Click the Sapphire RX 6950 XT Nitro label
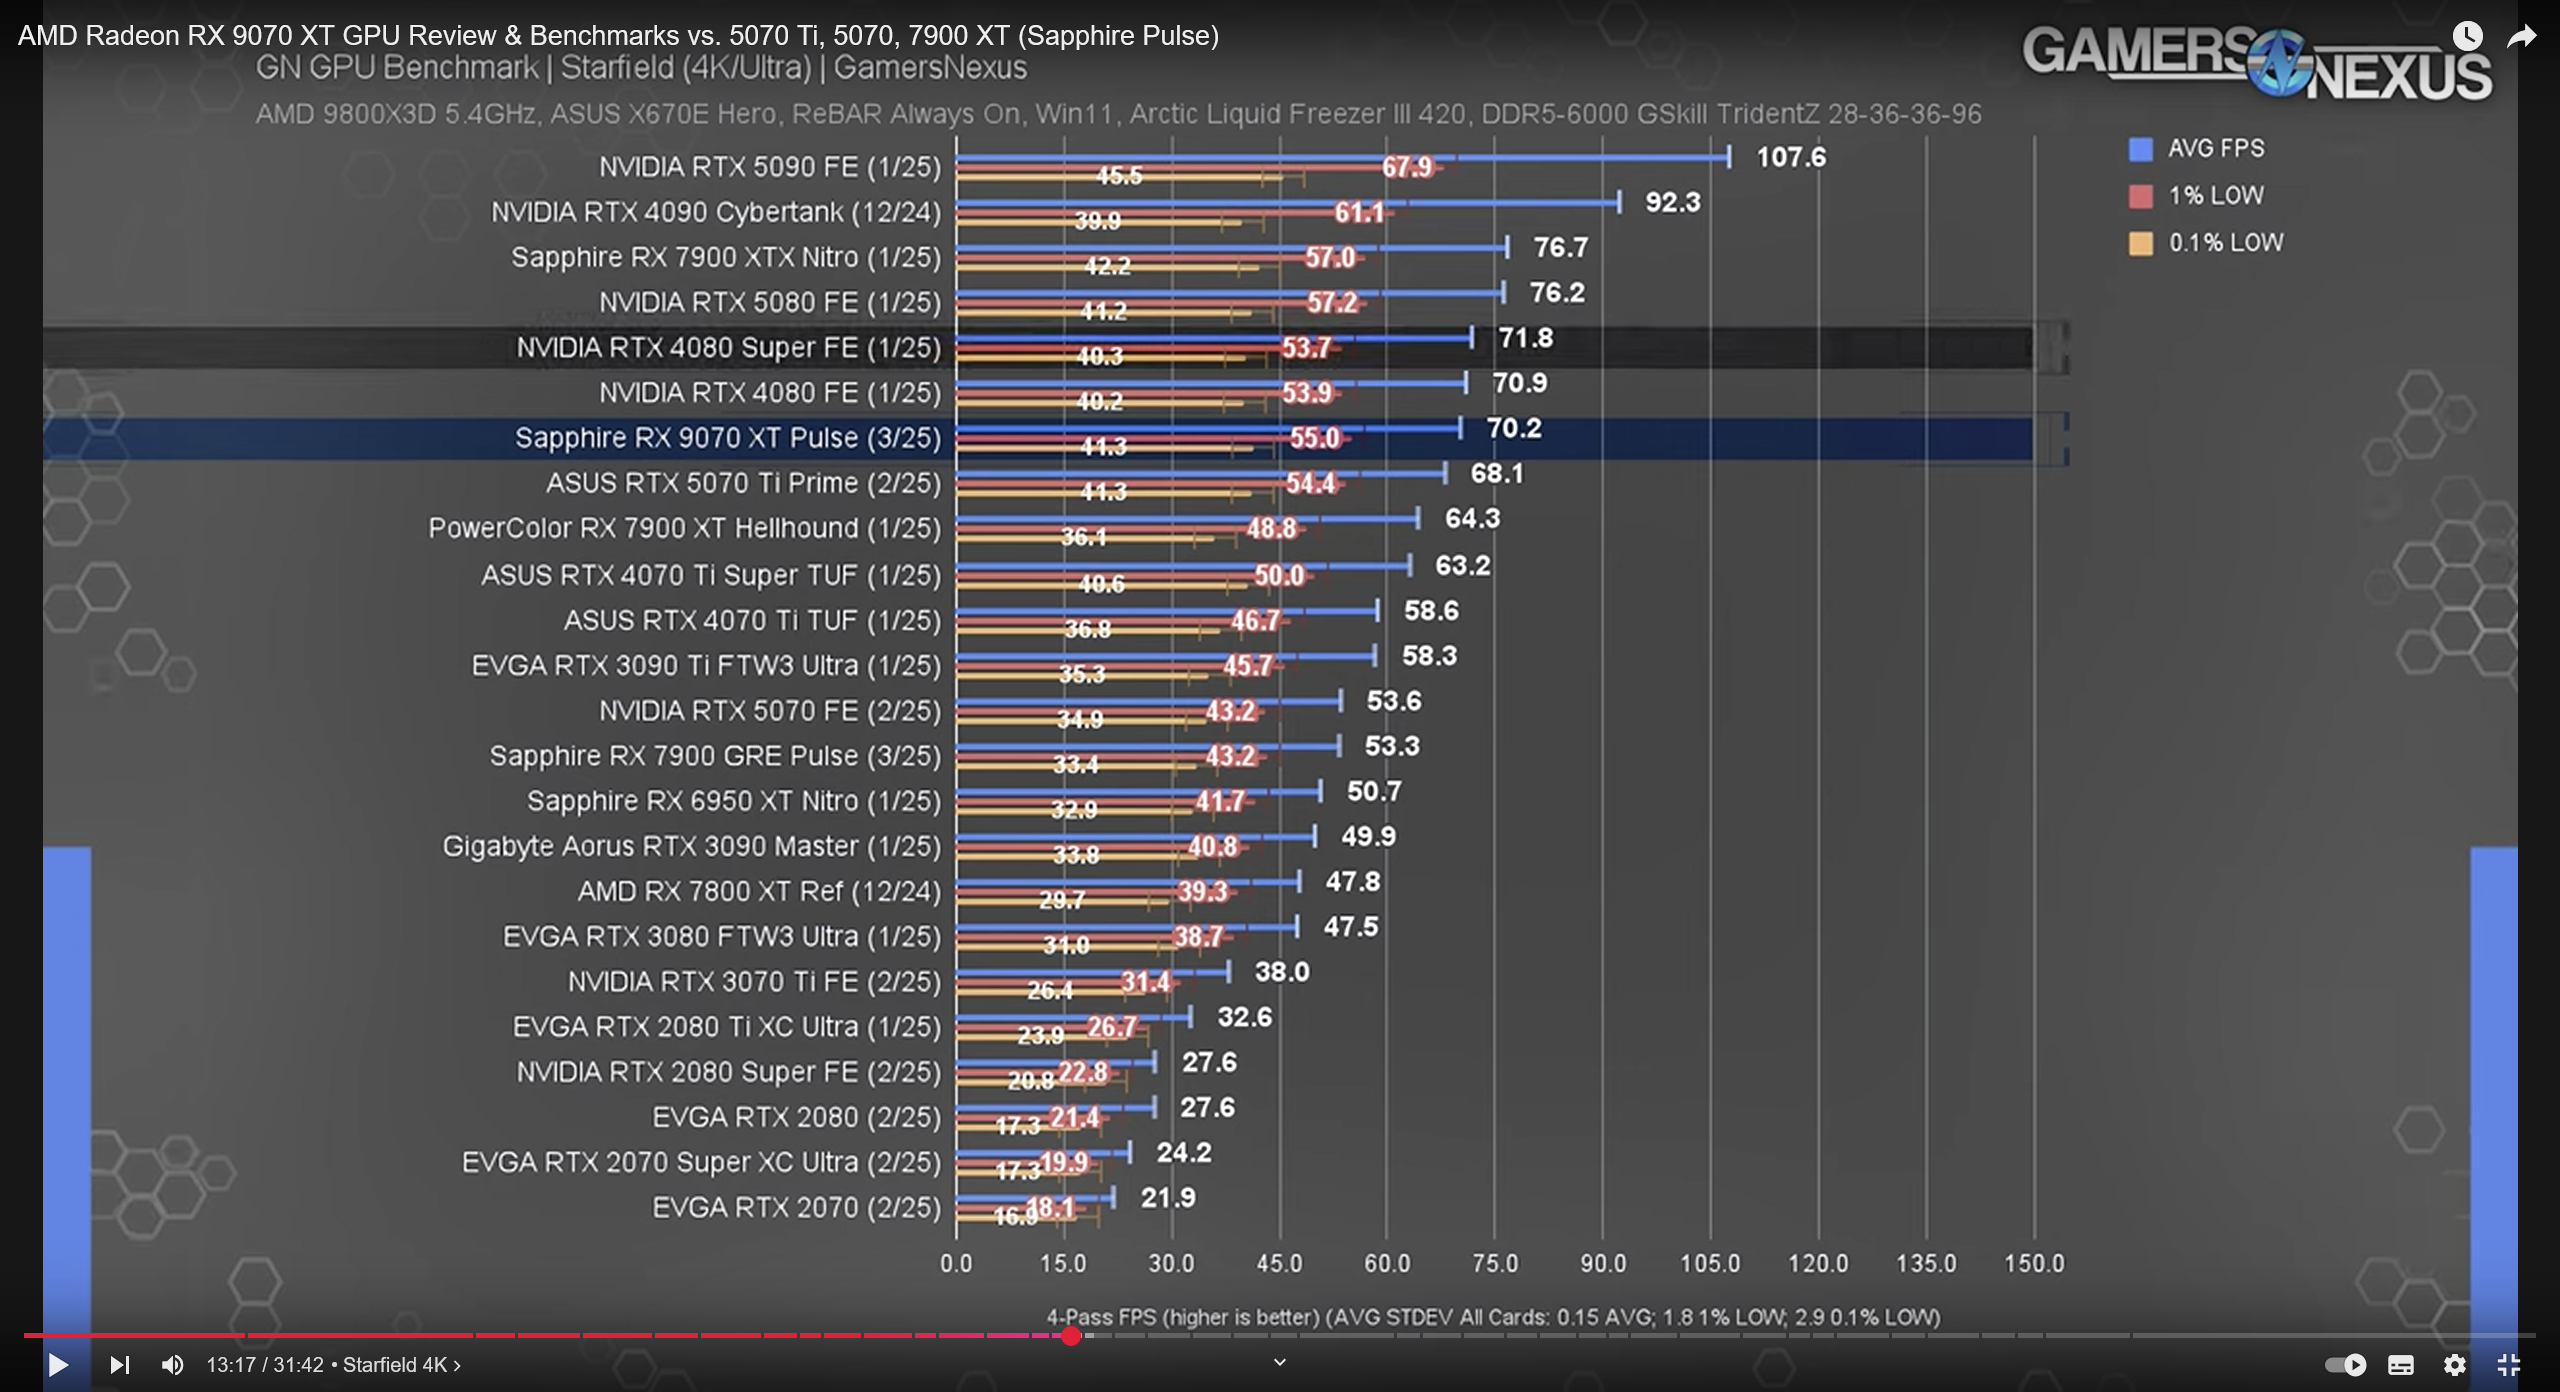The width and height of the screenshot is (2560, 1392). (x=734, y=801)
